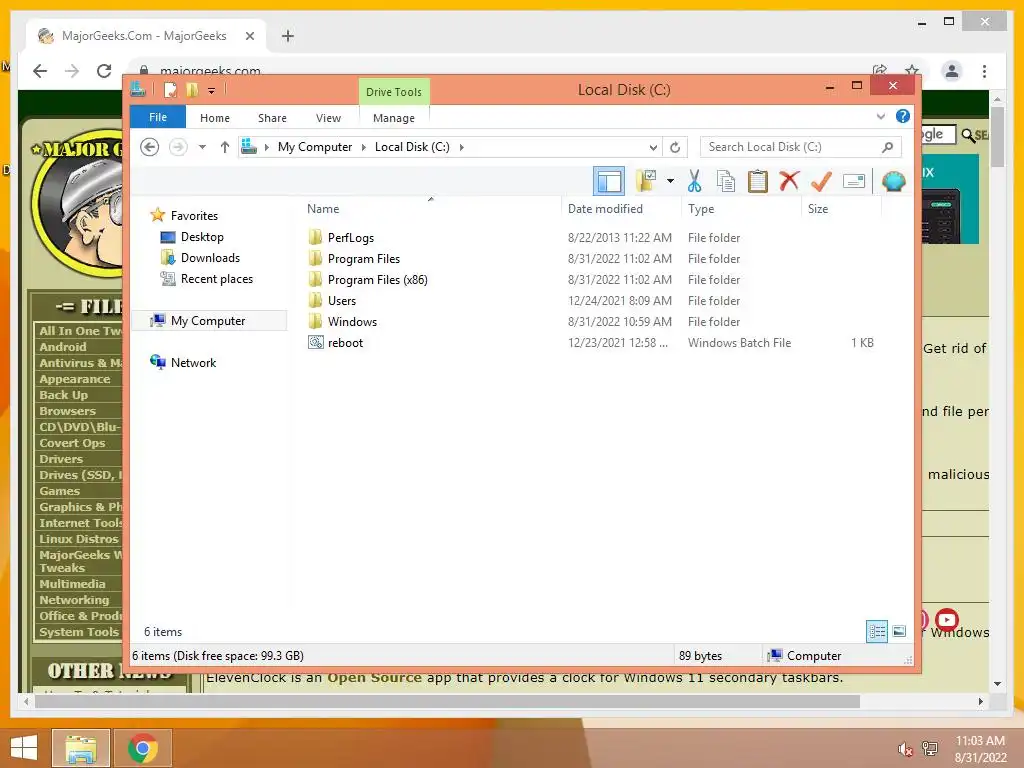Screen dimensions: 1024x768
Task: Select the Drive Tools contextual tab
Action: (x=394, y=92)
